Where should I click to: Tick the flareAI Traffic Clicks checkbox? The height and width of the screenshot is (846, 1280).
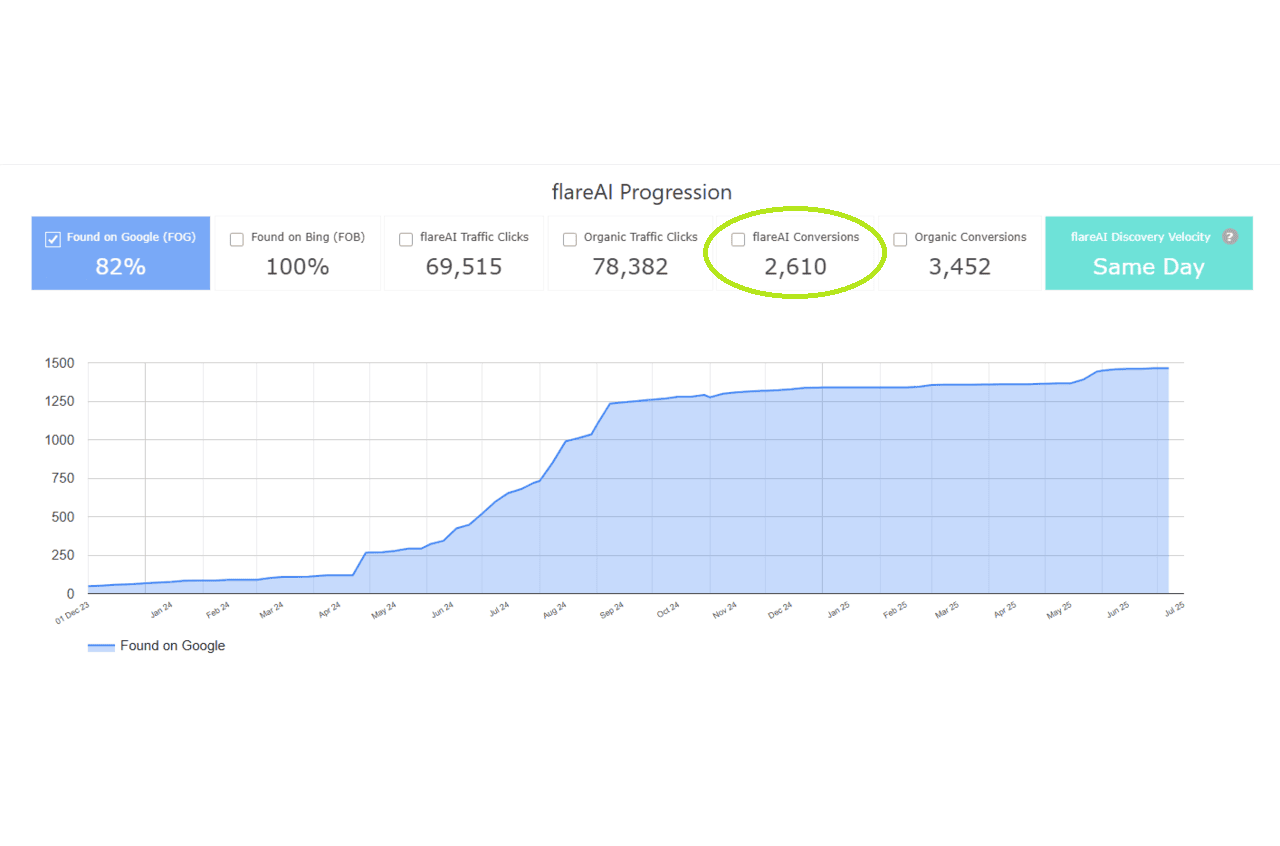406,239
